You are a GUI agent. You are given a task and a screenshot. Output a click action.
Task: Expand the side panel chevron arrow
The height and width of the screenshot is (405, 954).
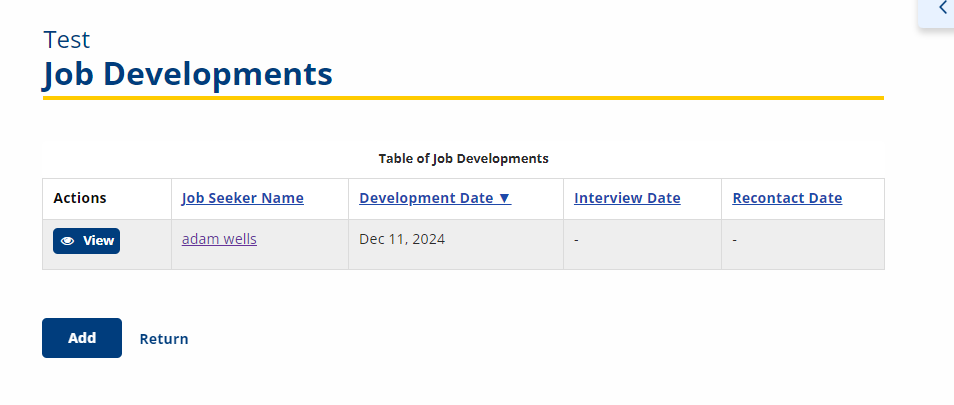click(x=942, y=8)
